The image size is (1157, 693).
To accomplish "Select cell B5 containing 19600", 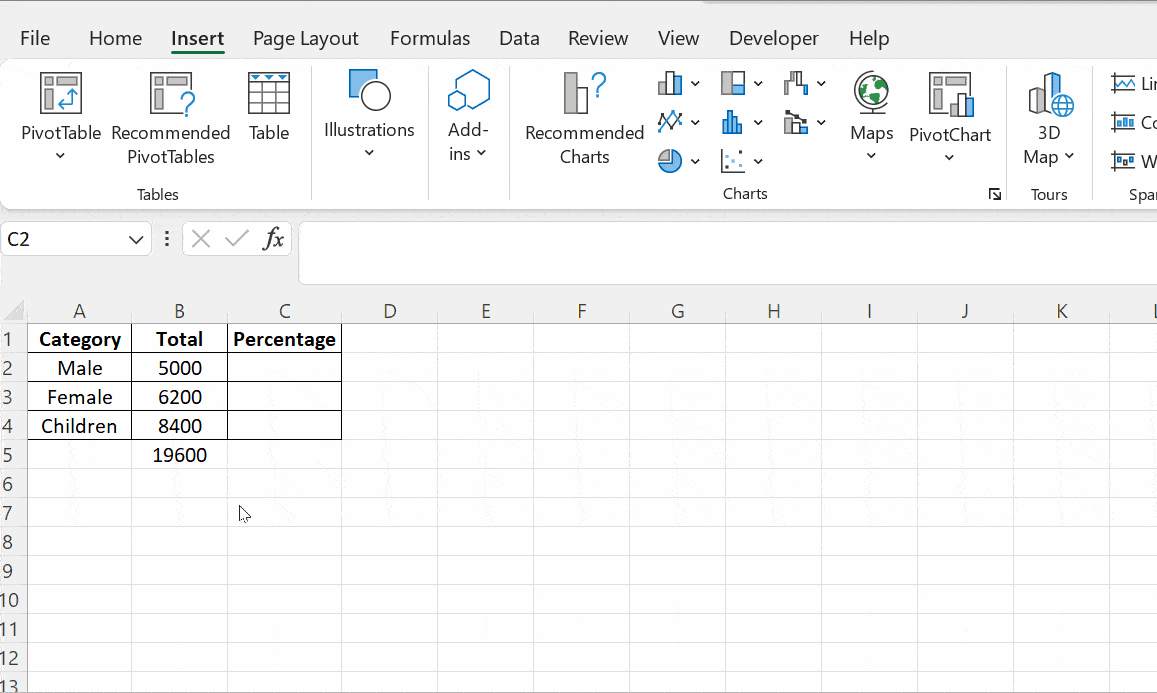I will coord(179,455).
